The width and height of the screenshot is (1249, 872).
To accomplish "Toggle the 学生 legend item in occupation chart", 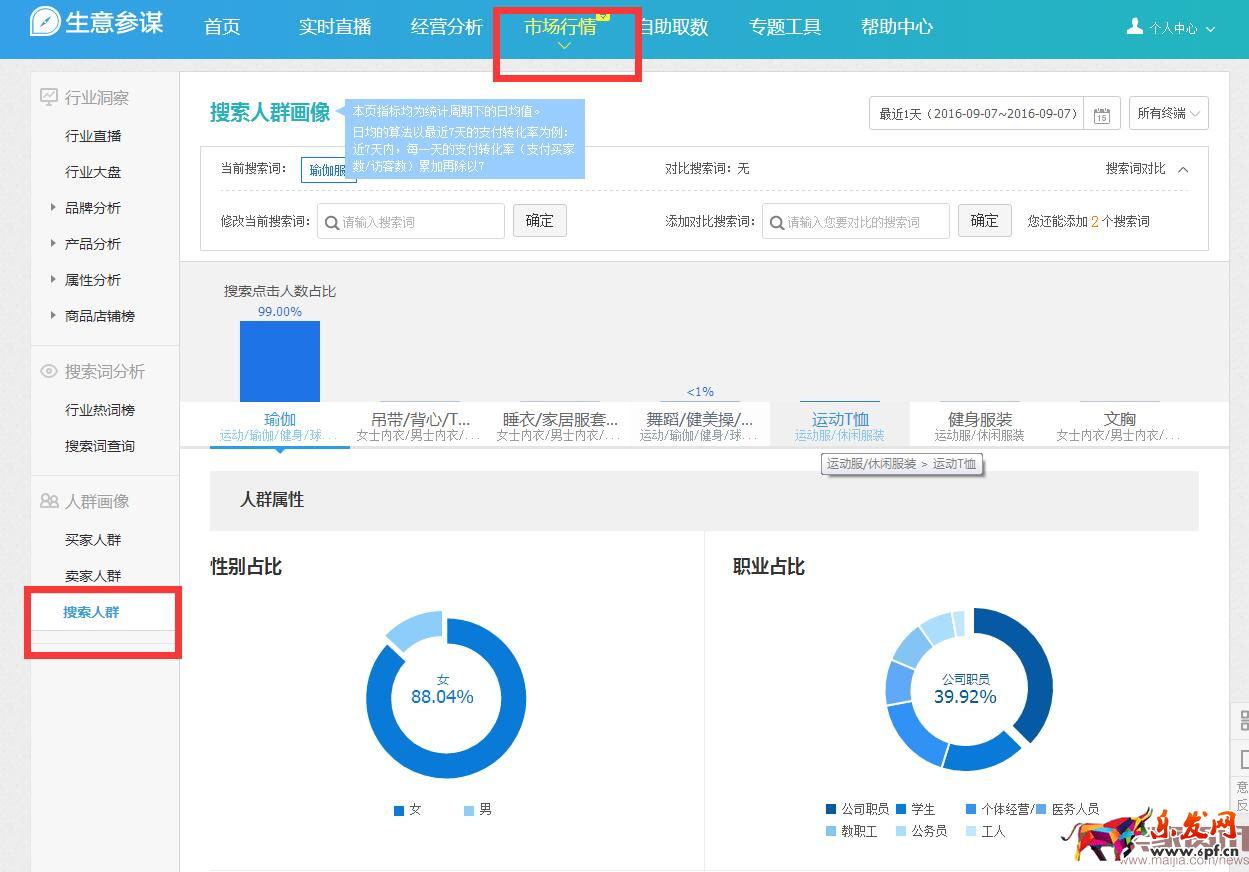I will tap(914, 809).
